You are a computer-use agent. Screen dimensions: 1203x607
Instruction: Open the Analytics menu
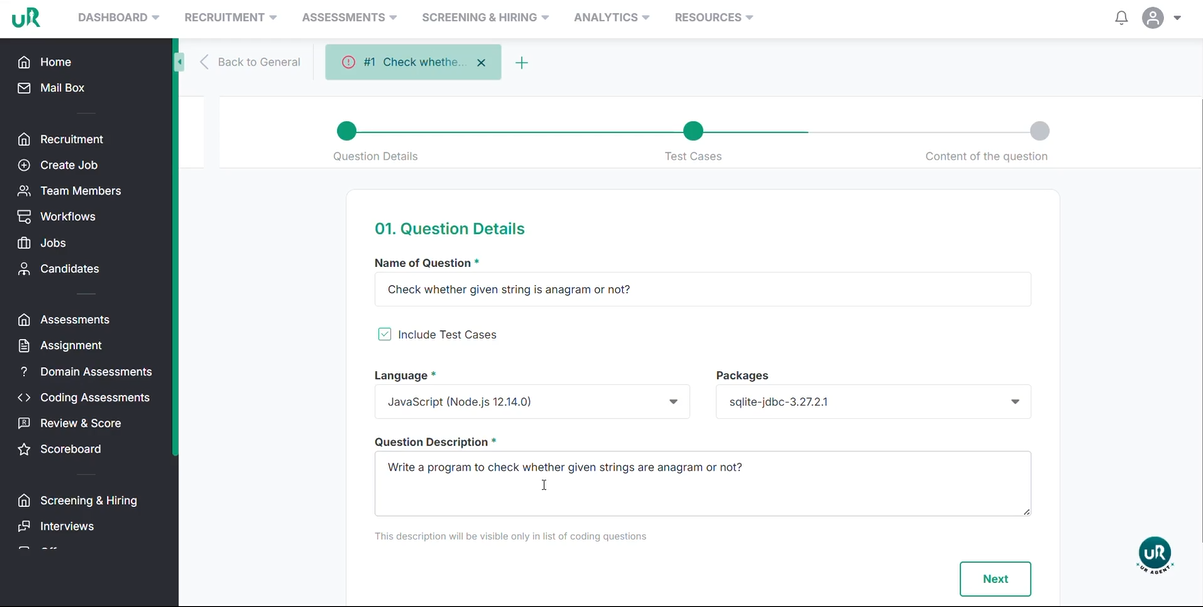(x=611, y=18)
